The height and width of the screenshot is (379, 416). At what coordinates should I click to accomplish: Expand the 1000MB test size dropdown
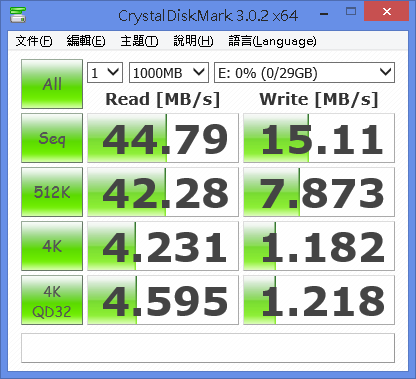169,72
